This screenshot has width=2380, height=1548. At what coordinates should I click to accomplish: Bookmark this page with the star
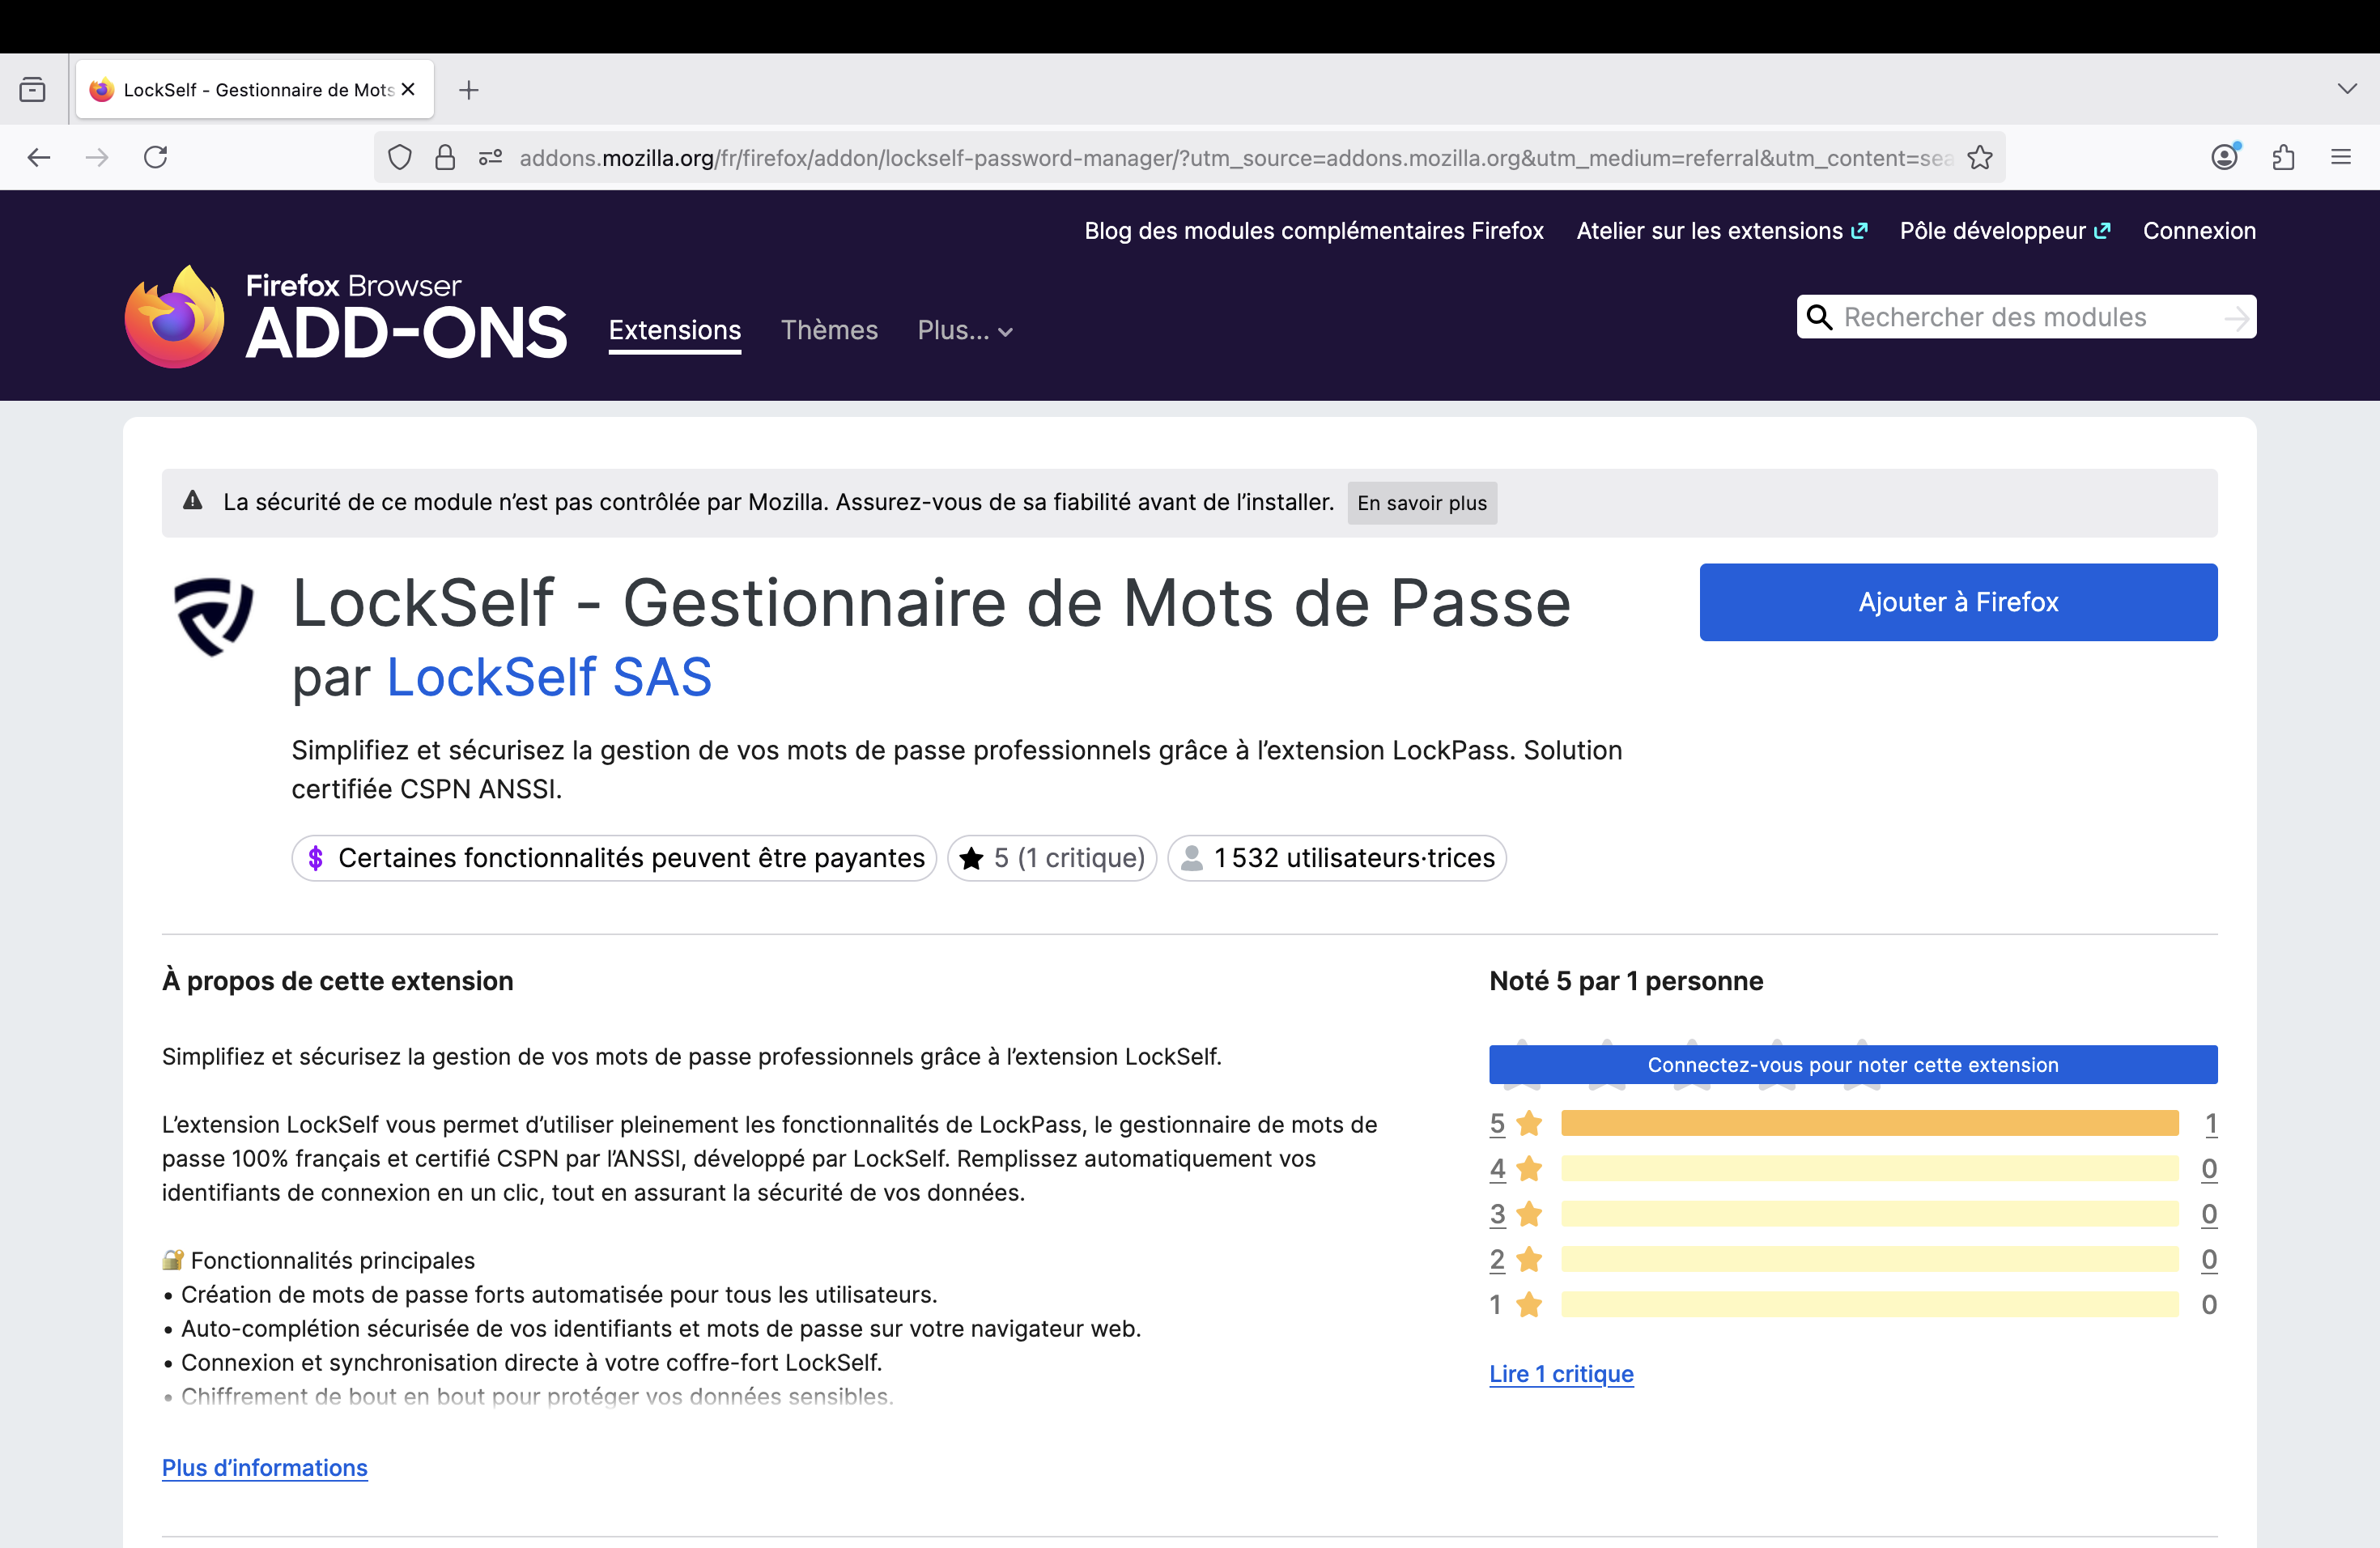(x=1980, y=158)
